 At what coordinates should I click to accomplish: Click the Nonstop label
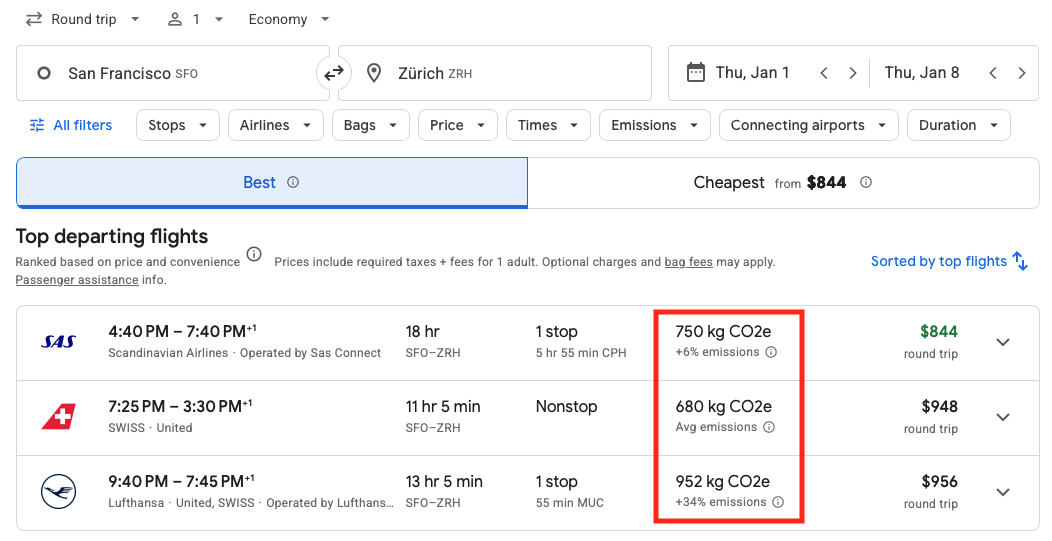[x=566, y=407]
